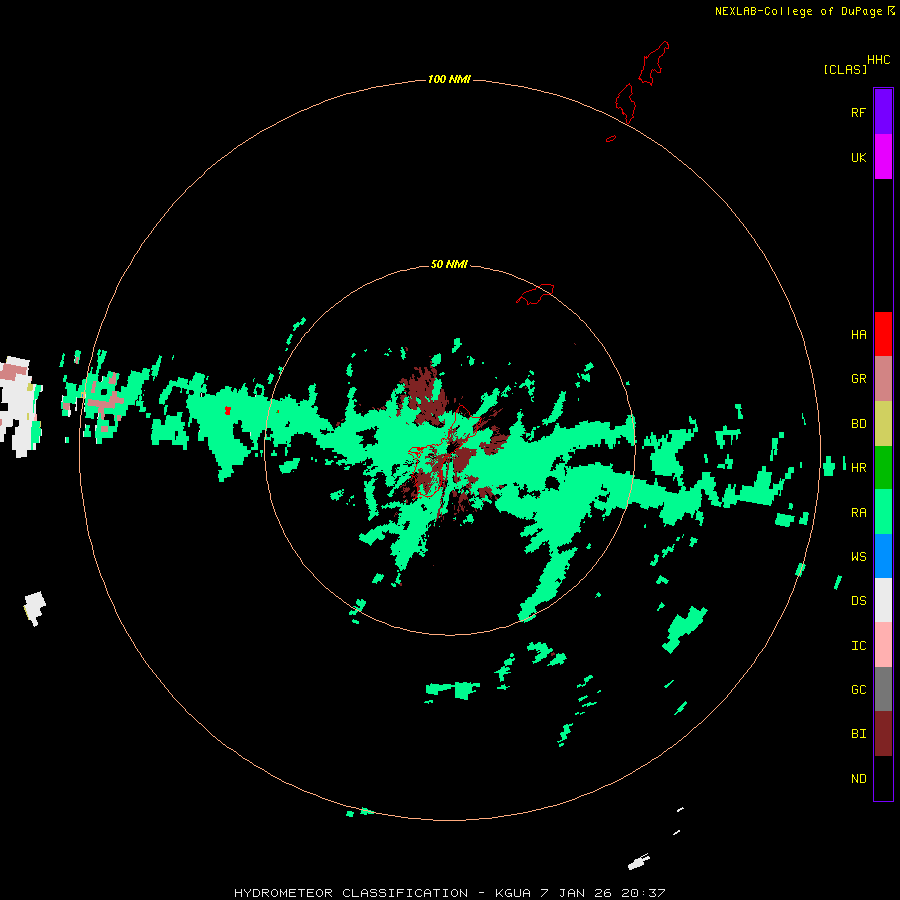Click the KGUA station identifier
900x900 pixels.
tap(513, 893)
